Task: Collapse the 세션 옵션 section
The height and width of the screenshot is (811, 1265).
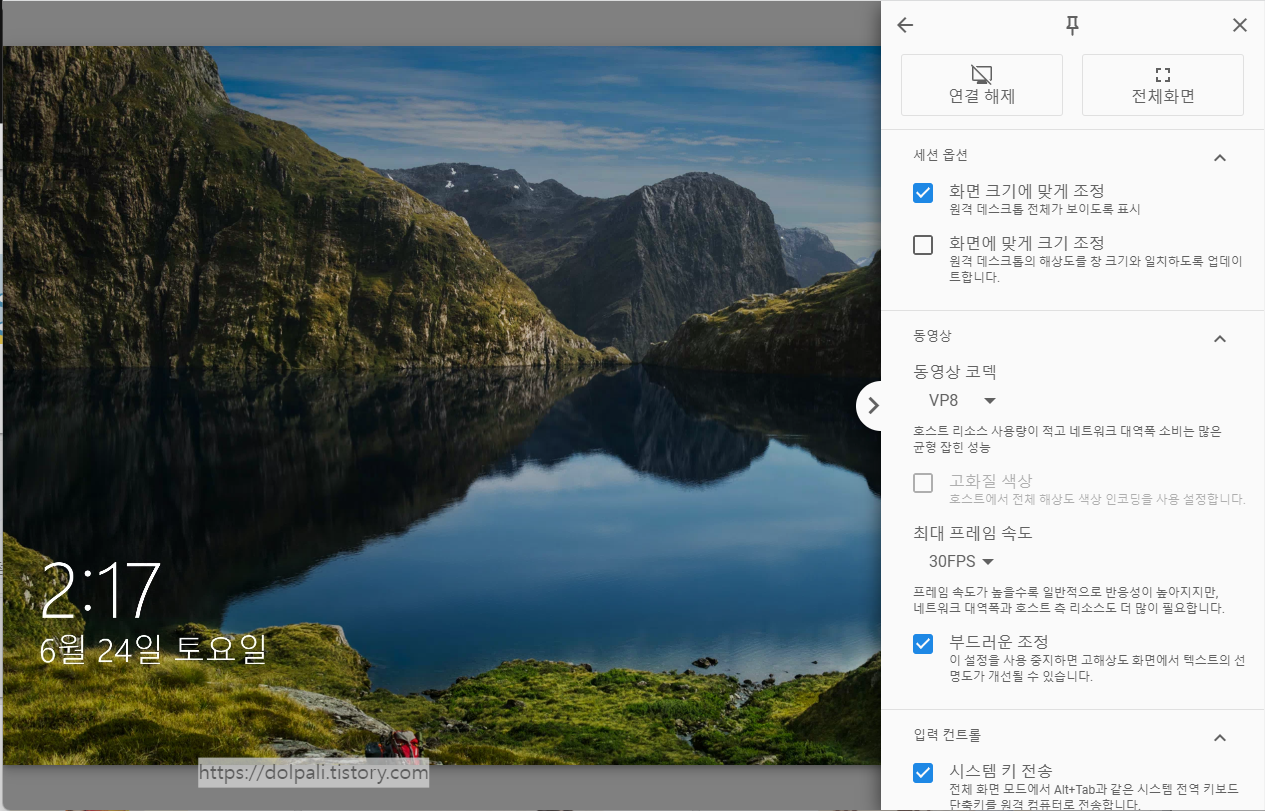Action: point(1219,157)
